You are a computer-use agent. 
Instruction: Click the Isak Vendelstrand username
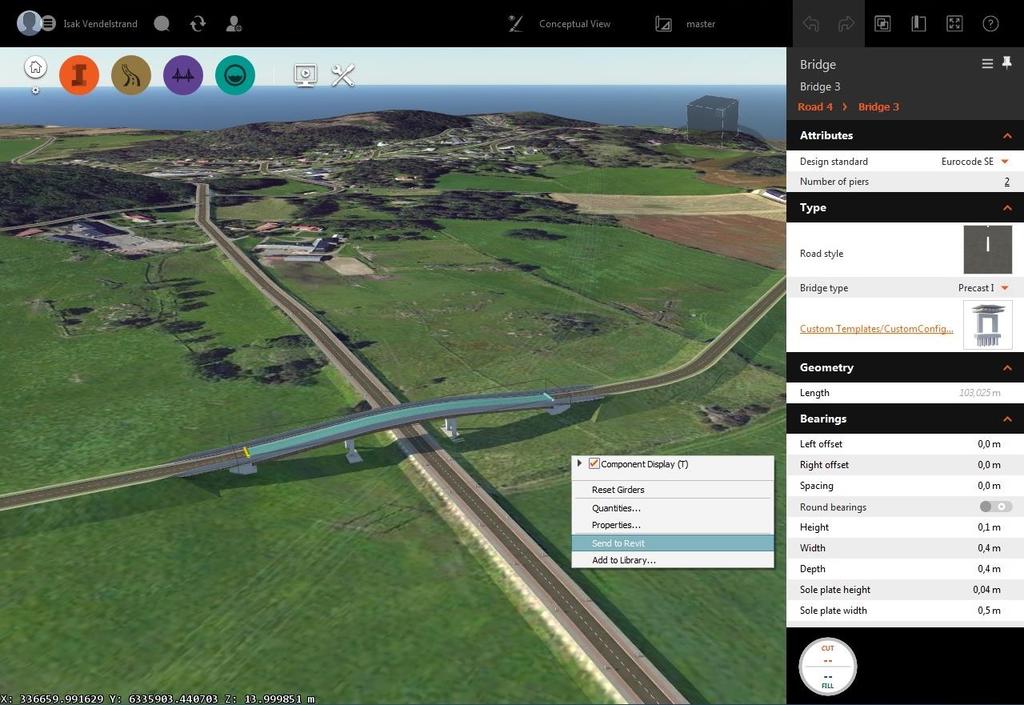101,24
